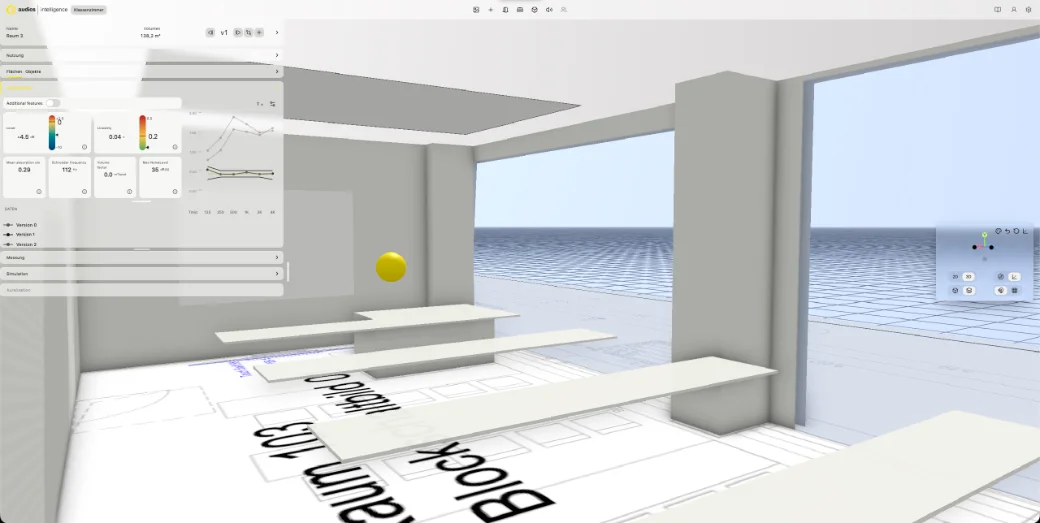Image resolution: width=1040 pixels, height=523 pixels.
Task: Switch view to 2D mode
Action: [955, 277]
